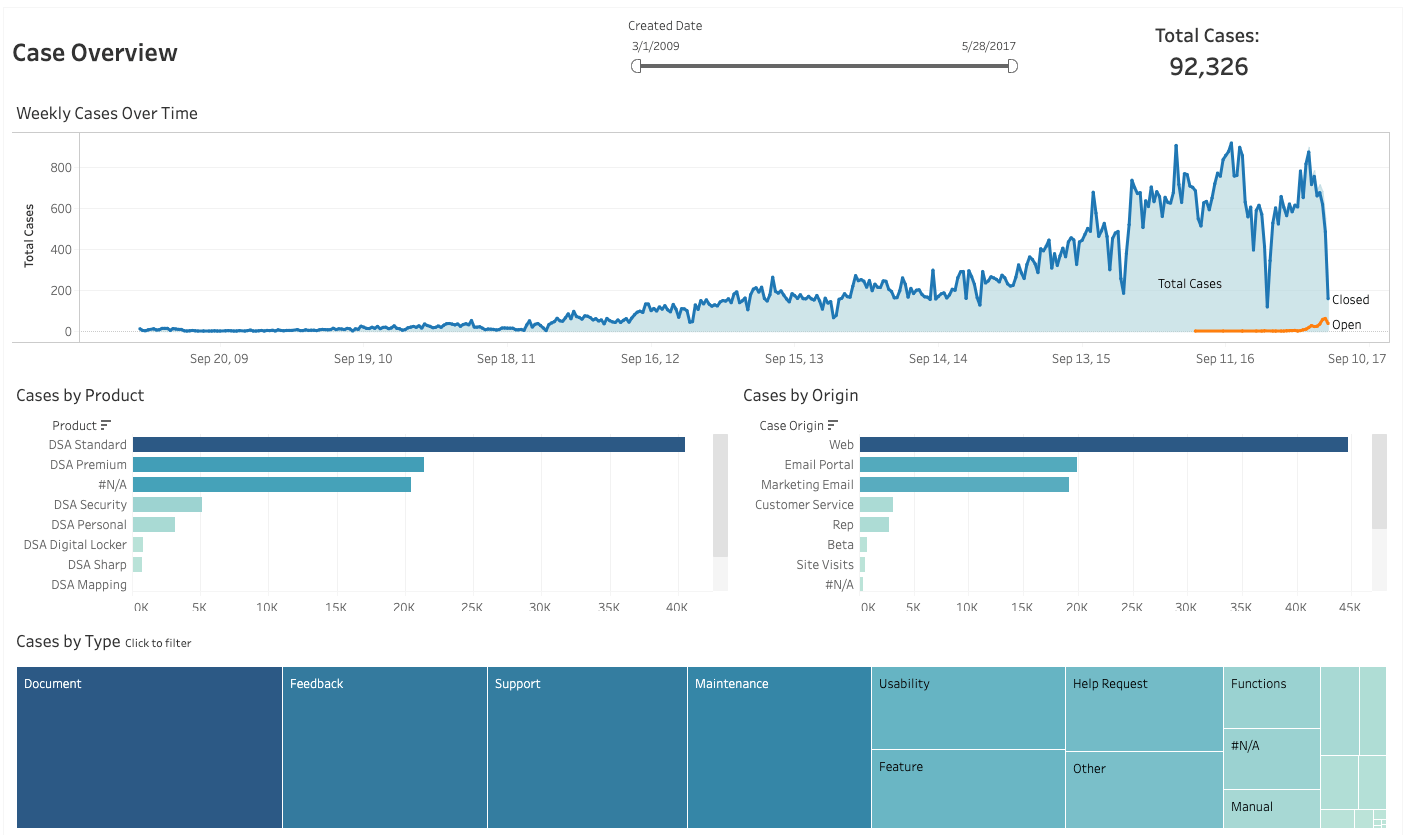
Task: Filter by the Document tile in treemap
Action: pyautogui.click(x=149, y=747)
